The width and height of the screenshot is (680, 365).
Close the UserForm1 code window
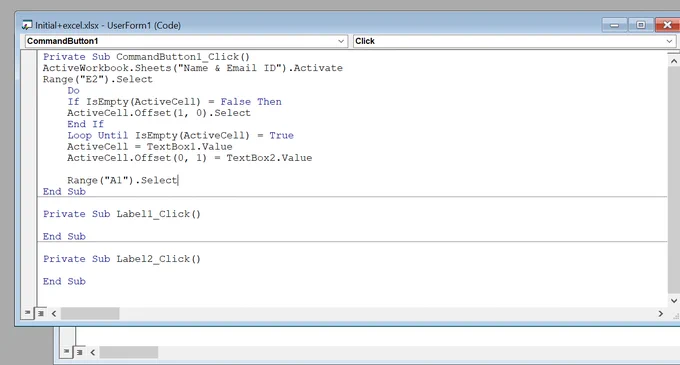(667, 25)
